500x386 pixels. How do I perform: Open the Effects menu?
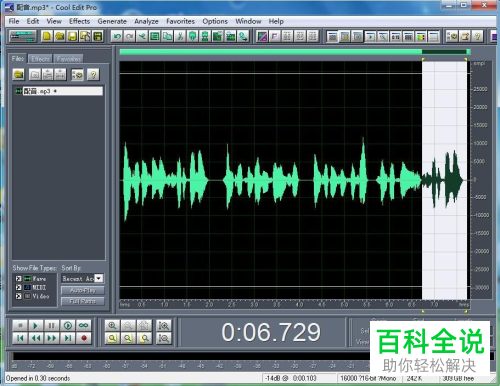point(79,21)
